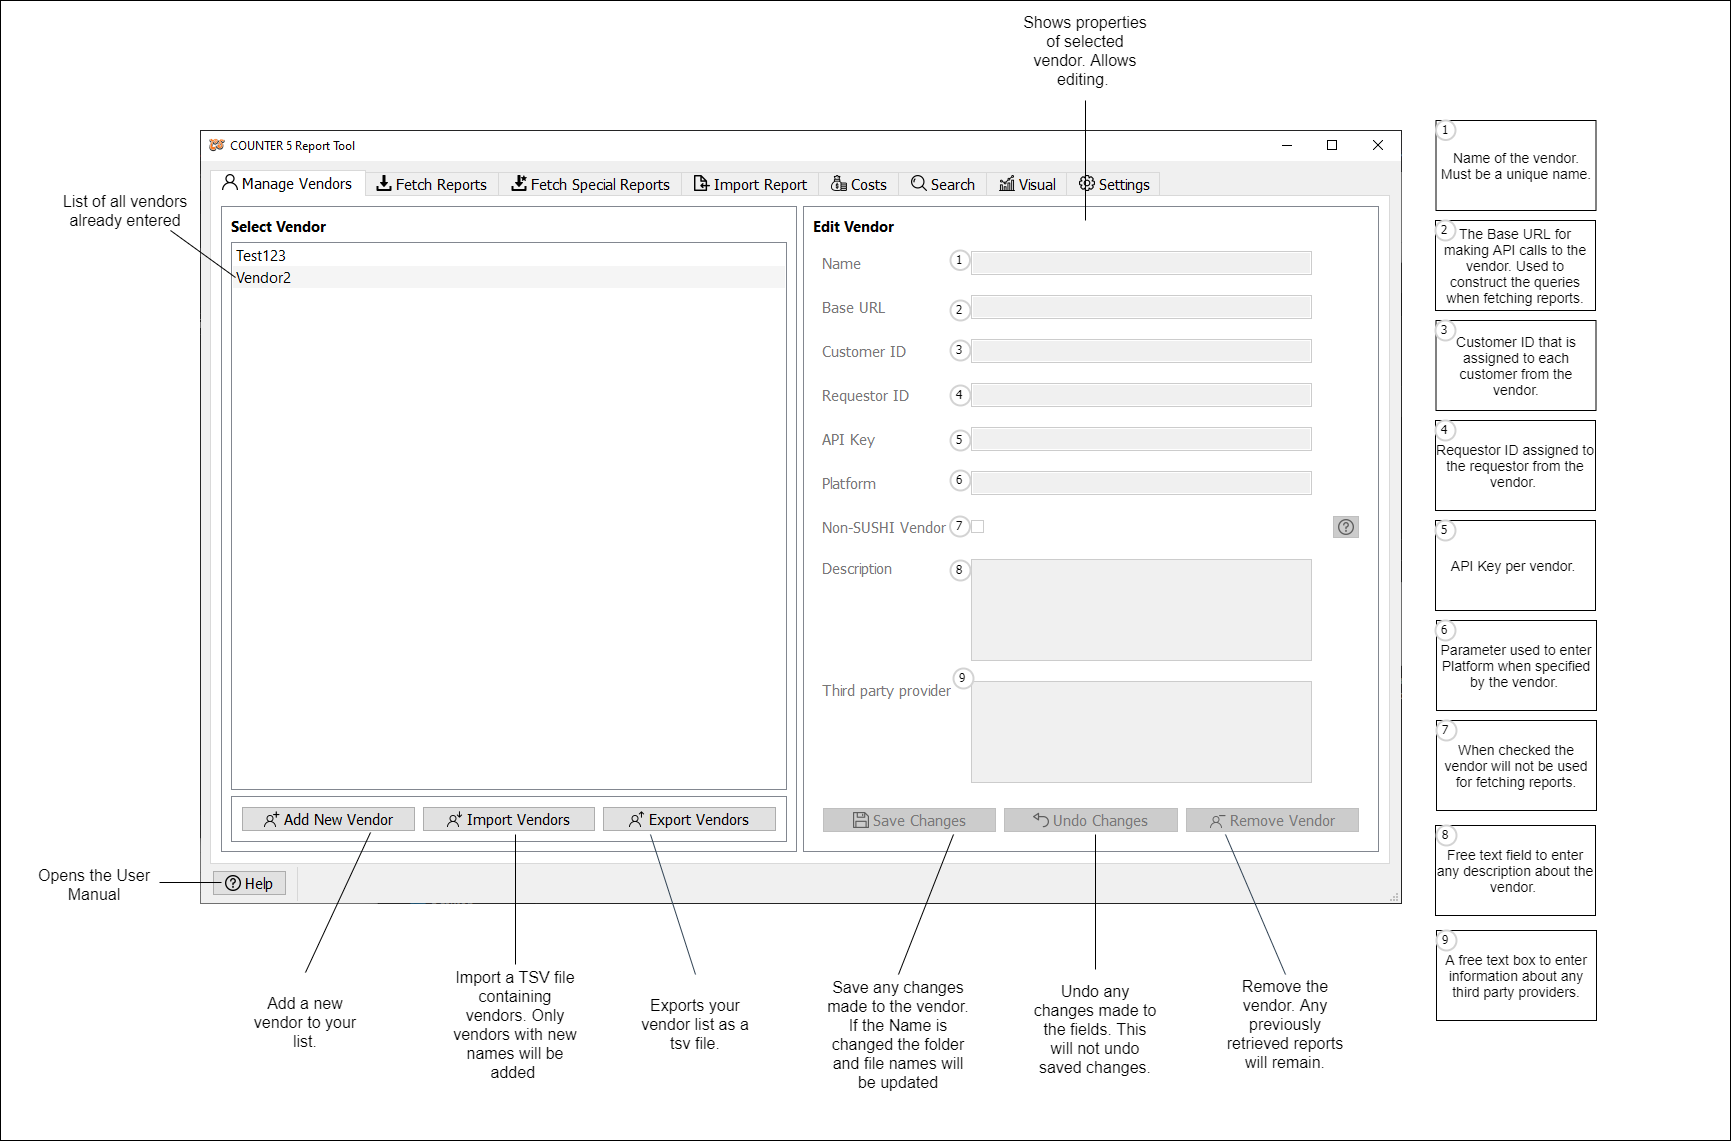The height and width of the screenshot is (1141, 1732).
Task: Click the Fetch Reports download icon
Action: pyautogui.click(x=384, y=184)
